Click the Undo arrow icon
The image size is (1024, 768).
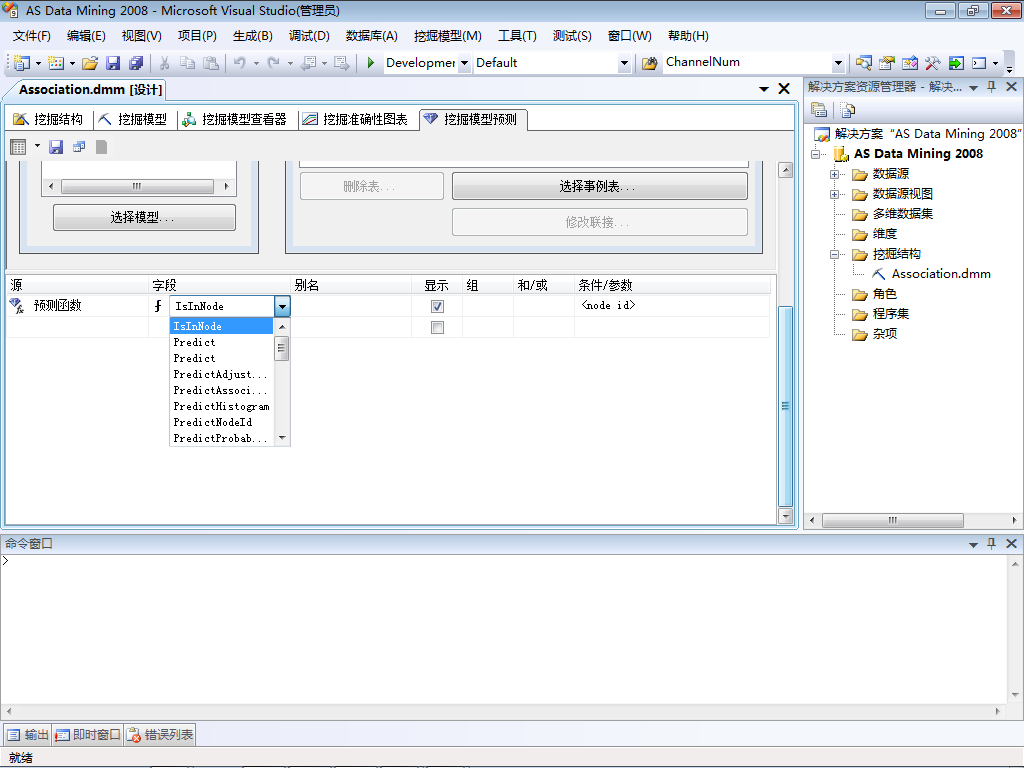[x=240, y=63]
